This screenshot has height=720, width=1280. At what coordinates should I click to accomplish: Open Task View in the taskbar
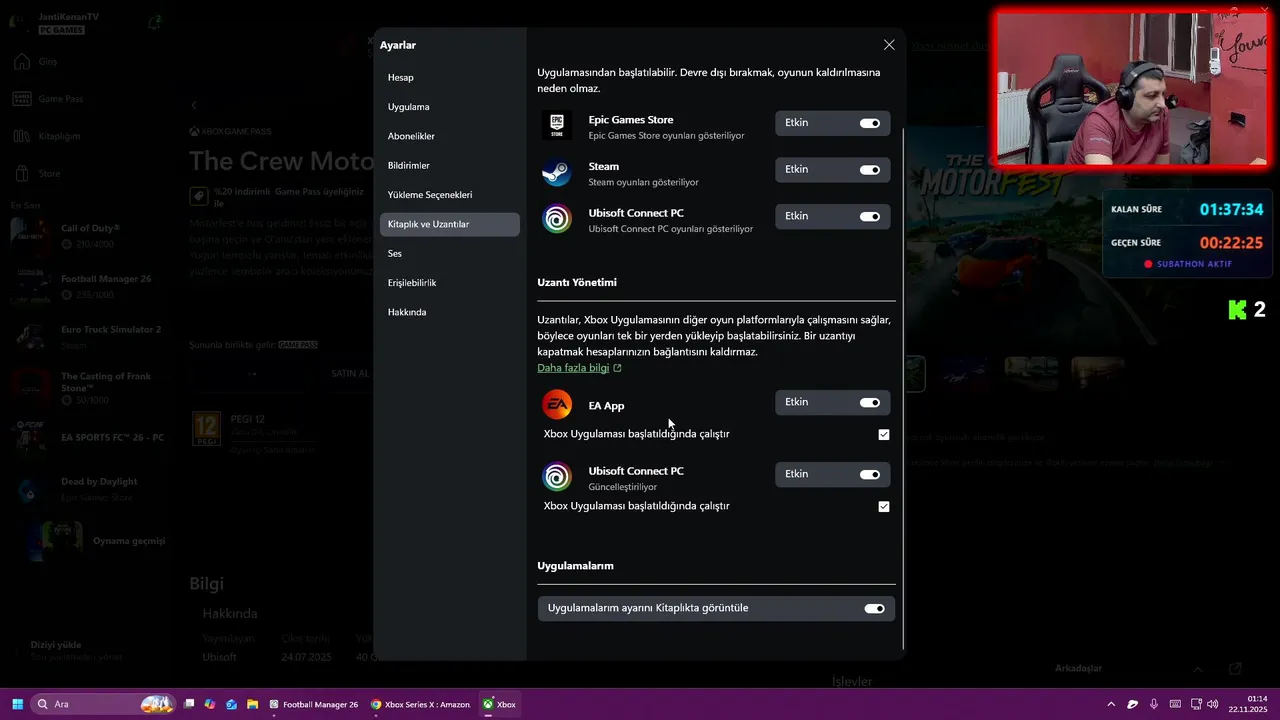pyautogui.click(x=189, y=704)
